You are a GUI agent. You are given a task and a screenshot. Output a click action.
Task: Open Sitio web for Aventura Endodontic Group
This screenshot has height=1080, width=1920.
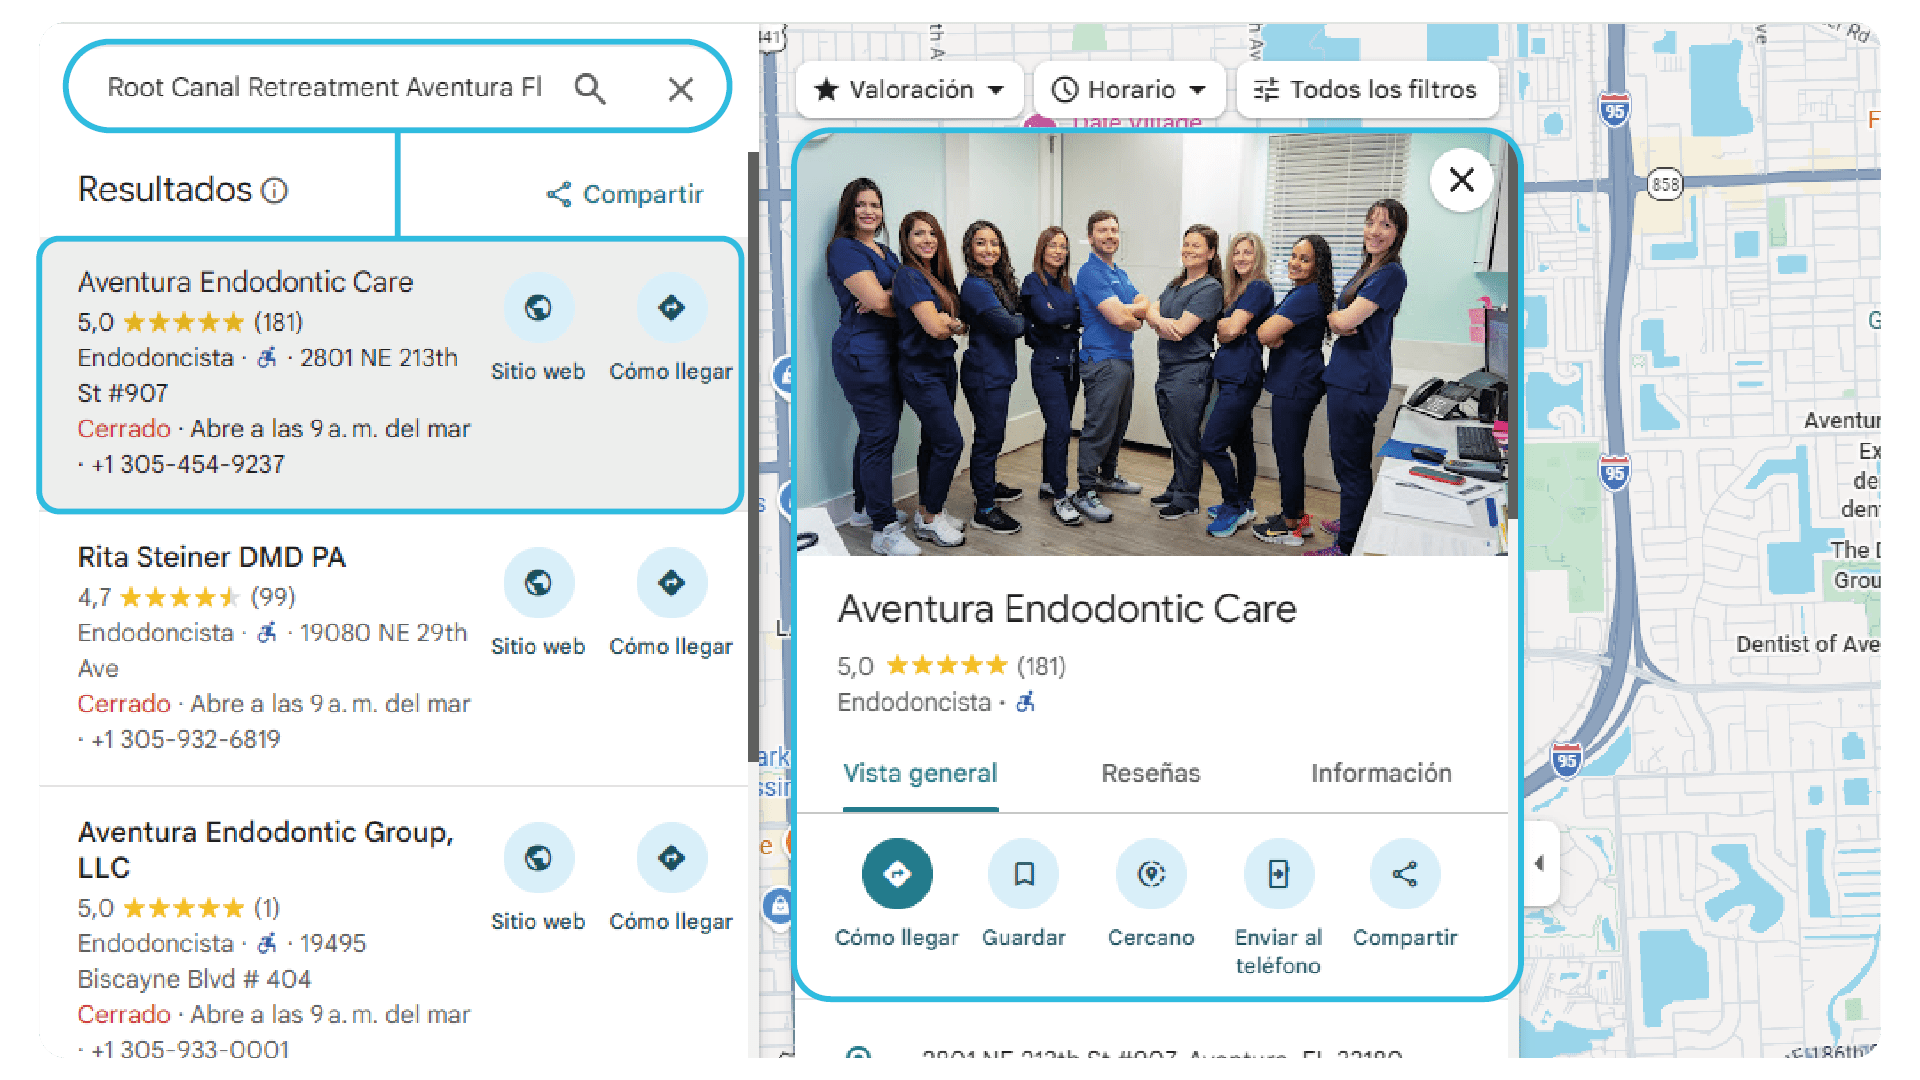click(538, 858)
